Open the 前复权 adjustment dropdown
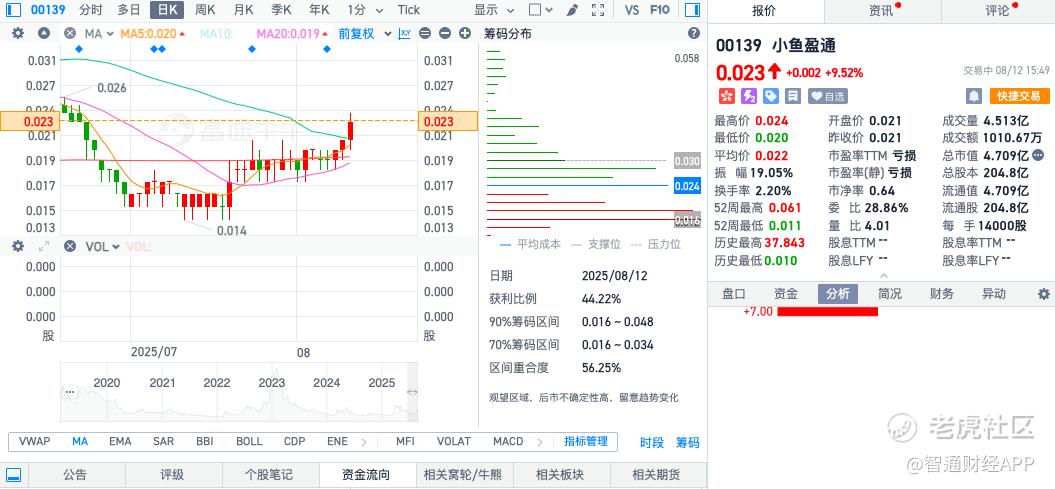The image size is (1055, 489). point(357,33)
